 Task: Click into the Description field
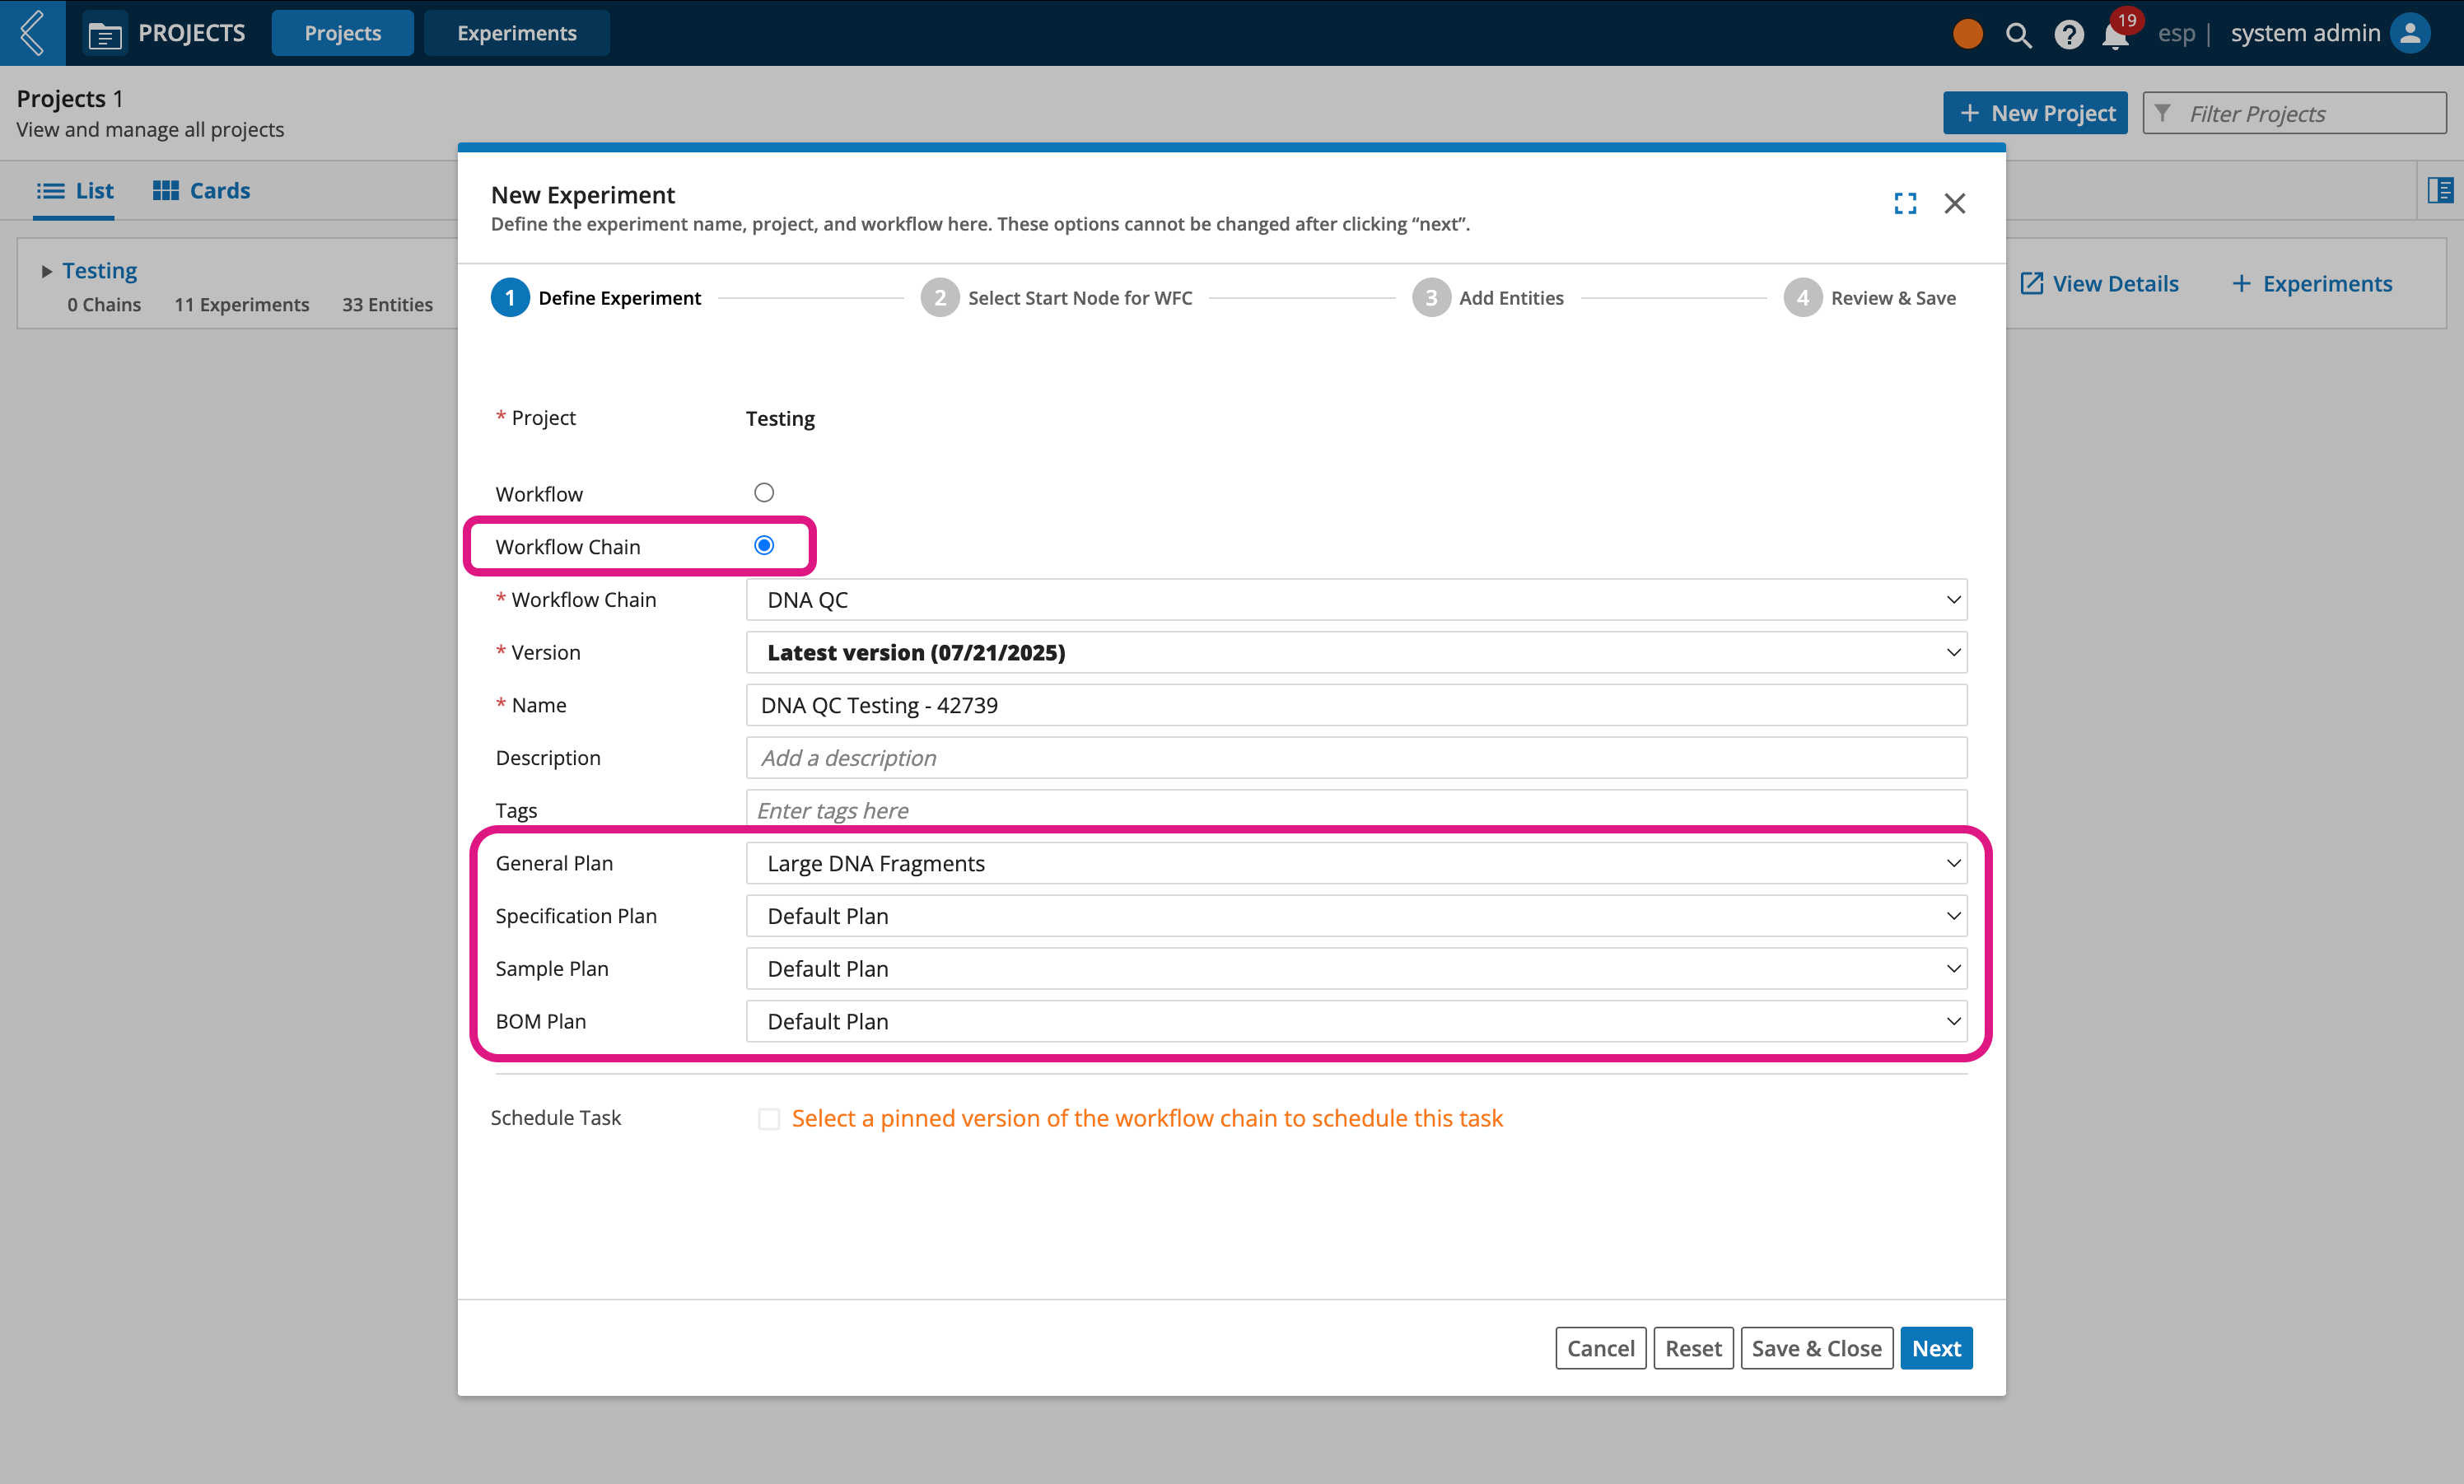click(1356, 757)
